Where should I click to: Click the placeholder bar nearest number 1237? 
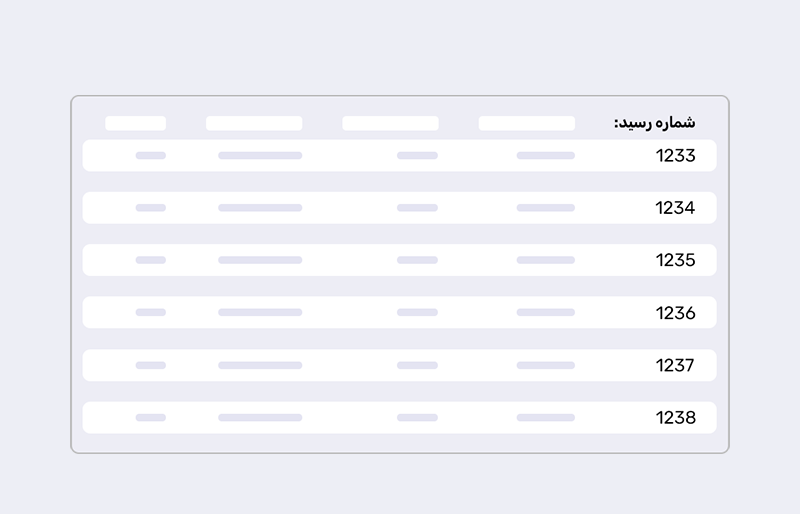pyautogui.click(x=545, y=365)
